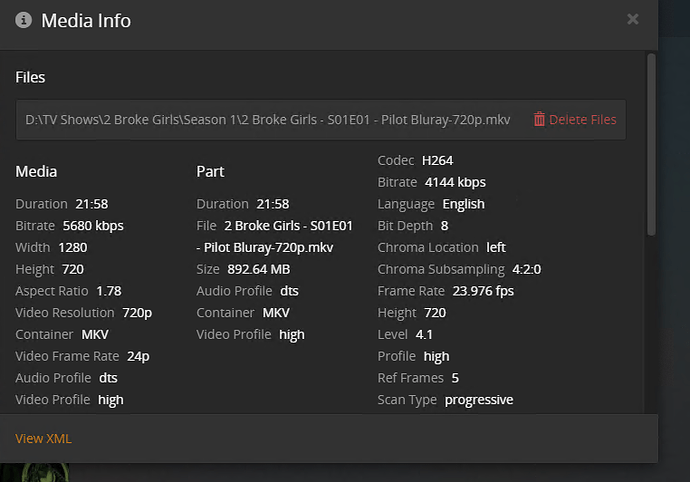Viewport: 690px width, 482px height.
Task: Click the dialog's vertical scrollbar
Action: (651, 145)
